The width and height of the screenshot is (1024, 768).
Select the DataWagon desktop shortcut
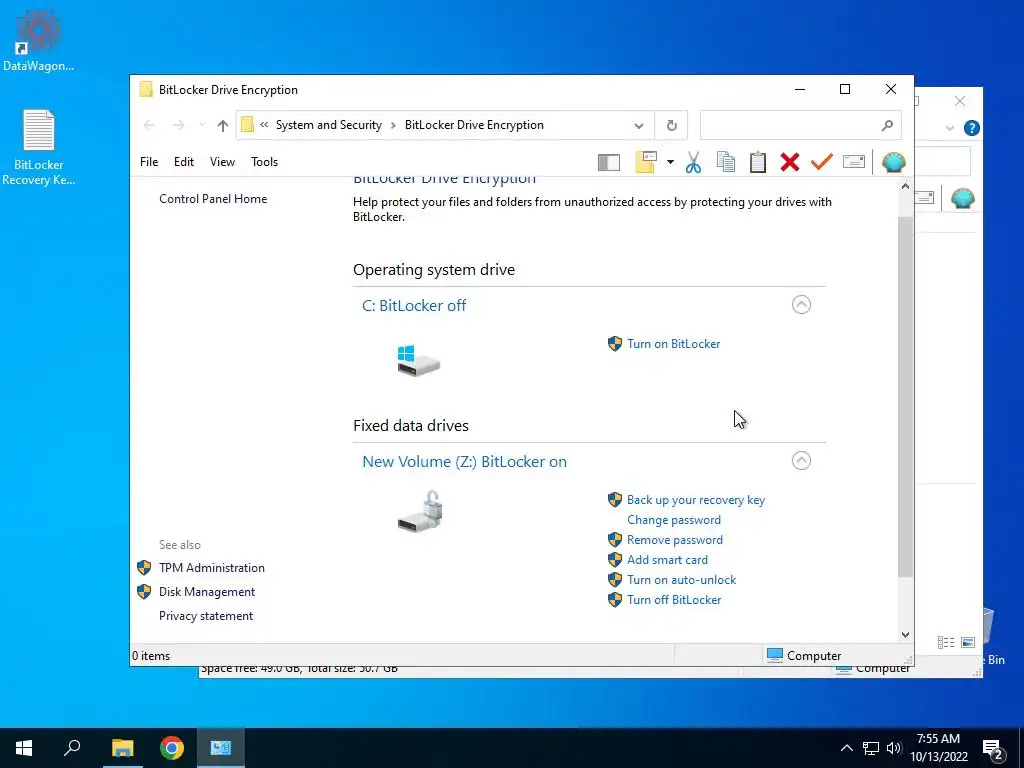[x=39, y=40]
